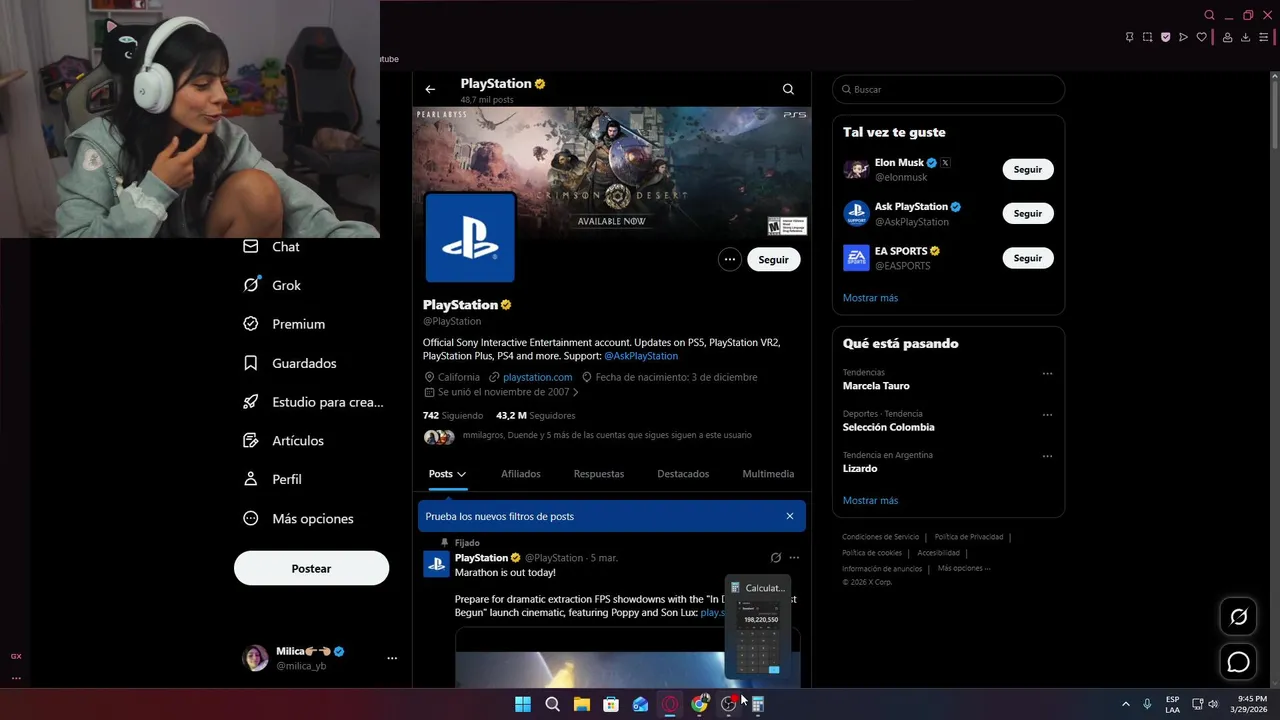Open browser easy setup sliders icon
The image size is (1280, 720).
point(1263,37)
